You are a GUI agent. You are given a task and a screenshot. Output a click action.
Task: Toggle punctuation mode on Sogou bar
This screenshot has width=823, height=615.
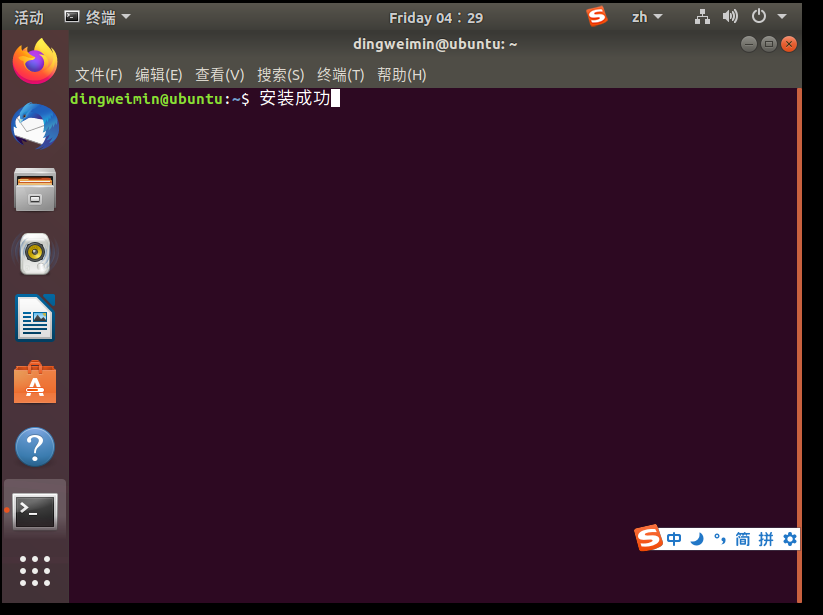click(720, 539)
